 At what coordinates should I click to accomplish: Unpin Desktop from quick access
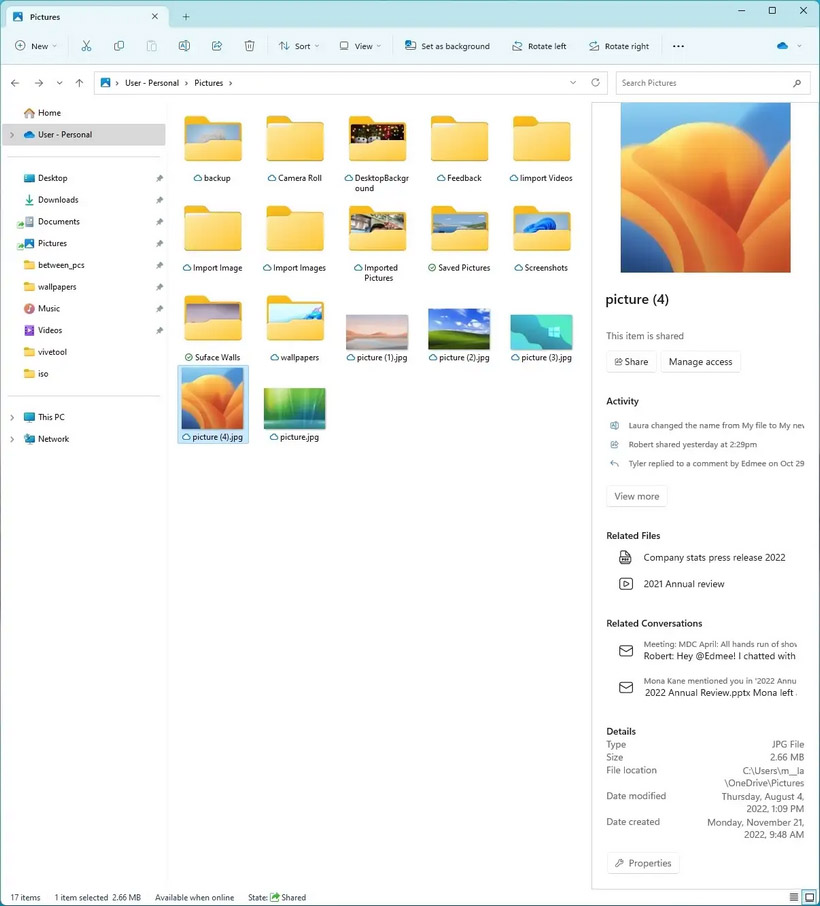tap(159, 178)
